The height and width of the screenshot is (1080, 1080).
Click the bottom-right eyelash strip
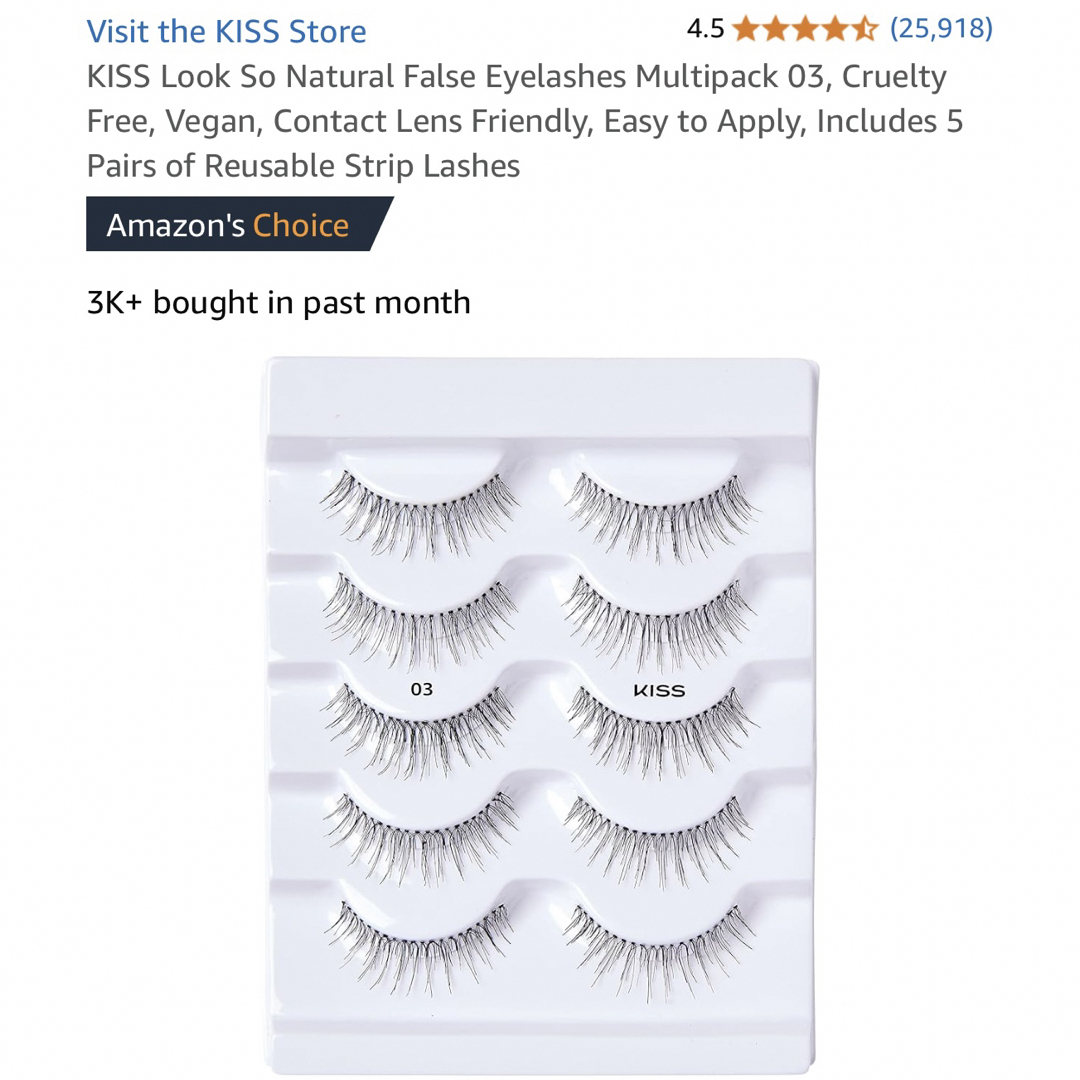[x=659, y=952]
